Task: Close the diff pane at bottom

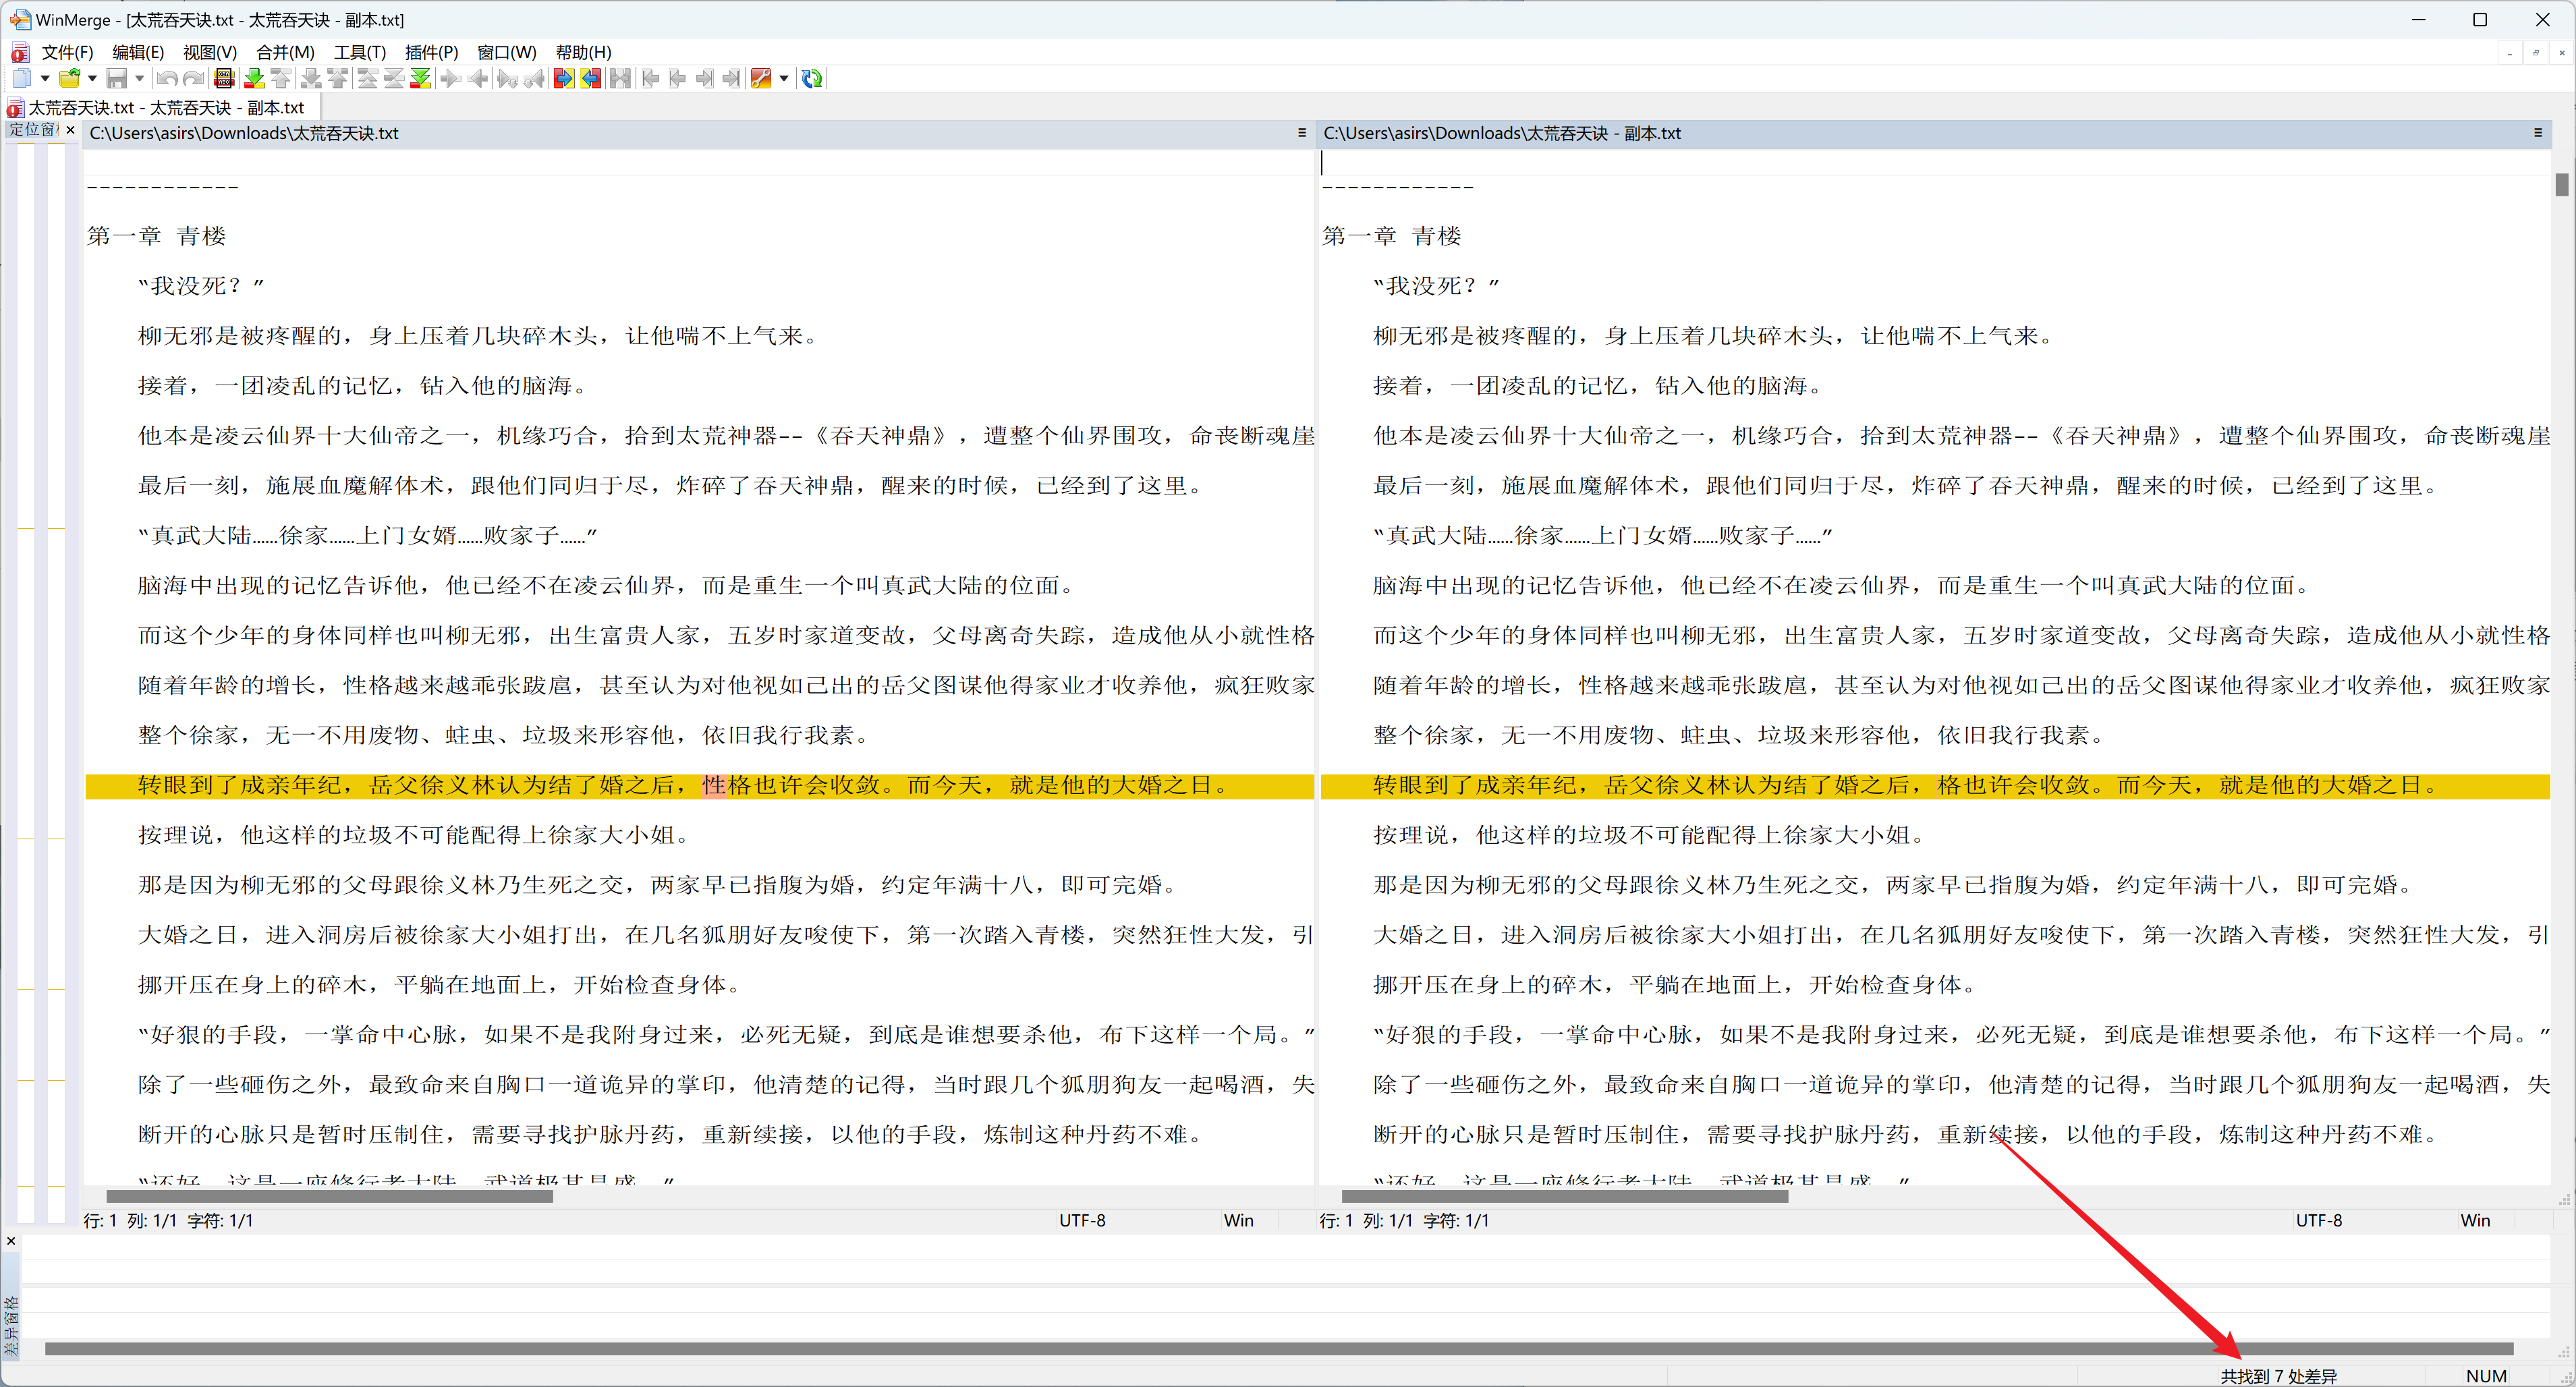Action: (11, 1241)
